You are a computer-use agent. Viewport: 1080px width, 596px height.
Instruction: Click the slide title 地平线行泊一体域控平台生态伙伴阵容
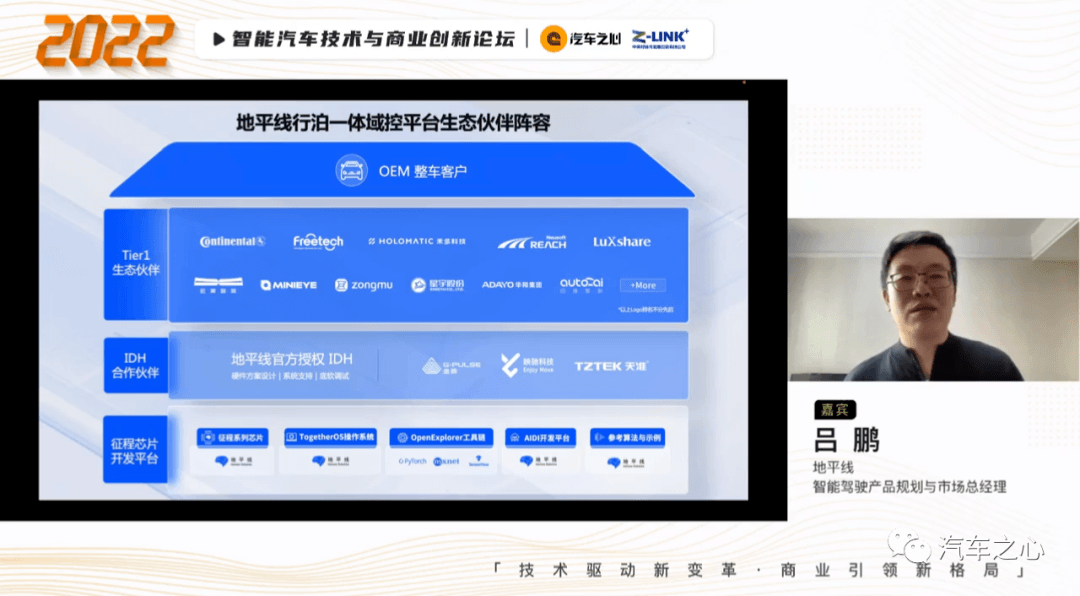click(393, 123)
